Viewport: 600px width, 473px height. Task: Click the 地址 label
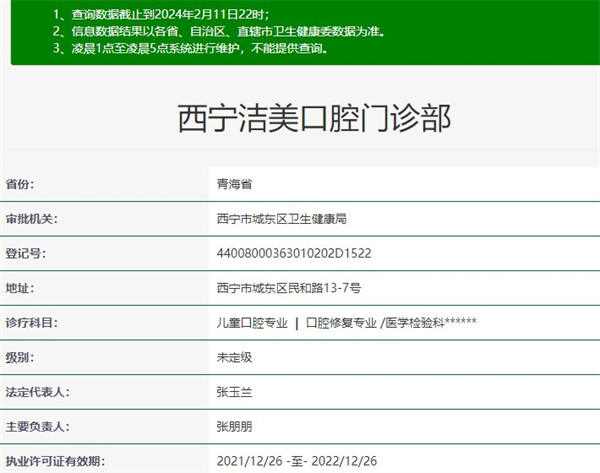coord(20,288)
